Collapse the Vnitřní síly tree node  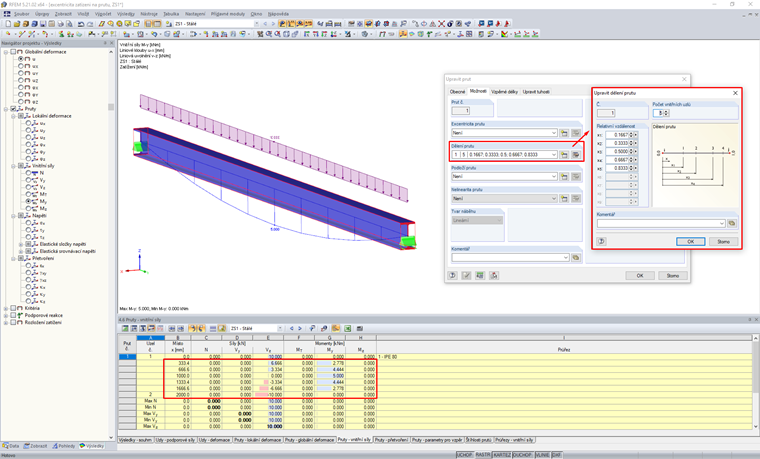point(14,166)
